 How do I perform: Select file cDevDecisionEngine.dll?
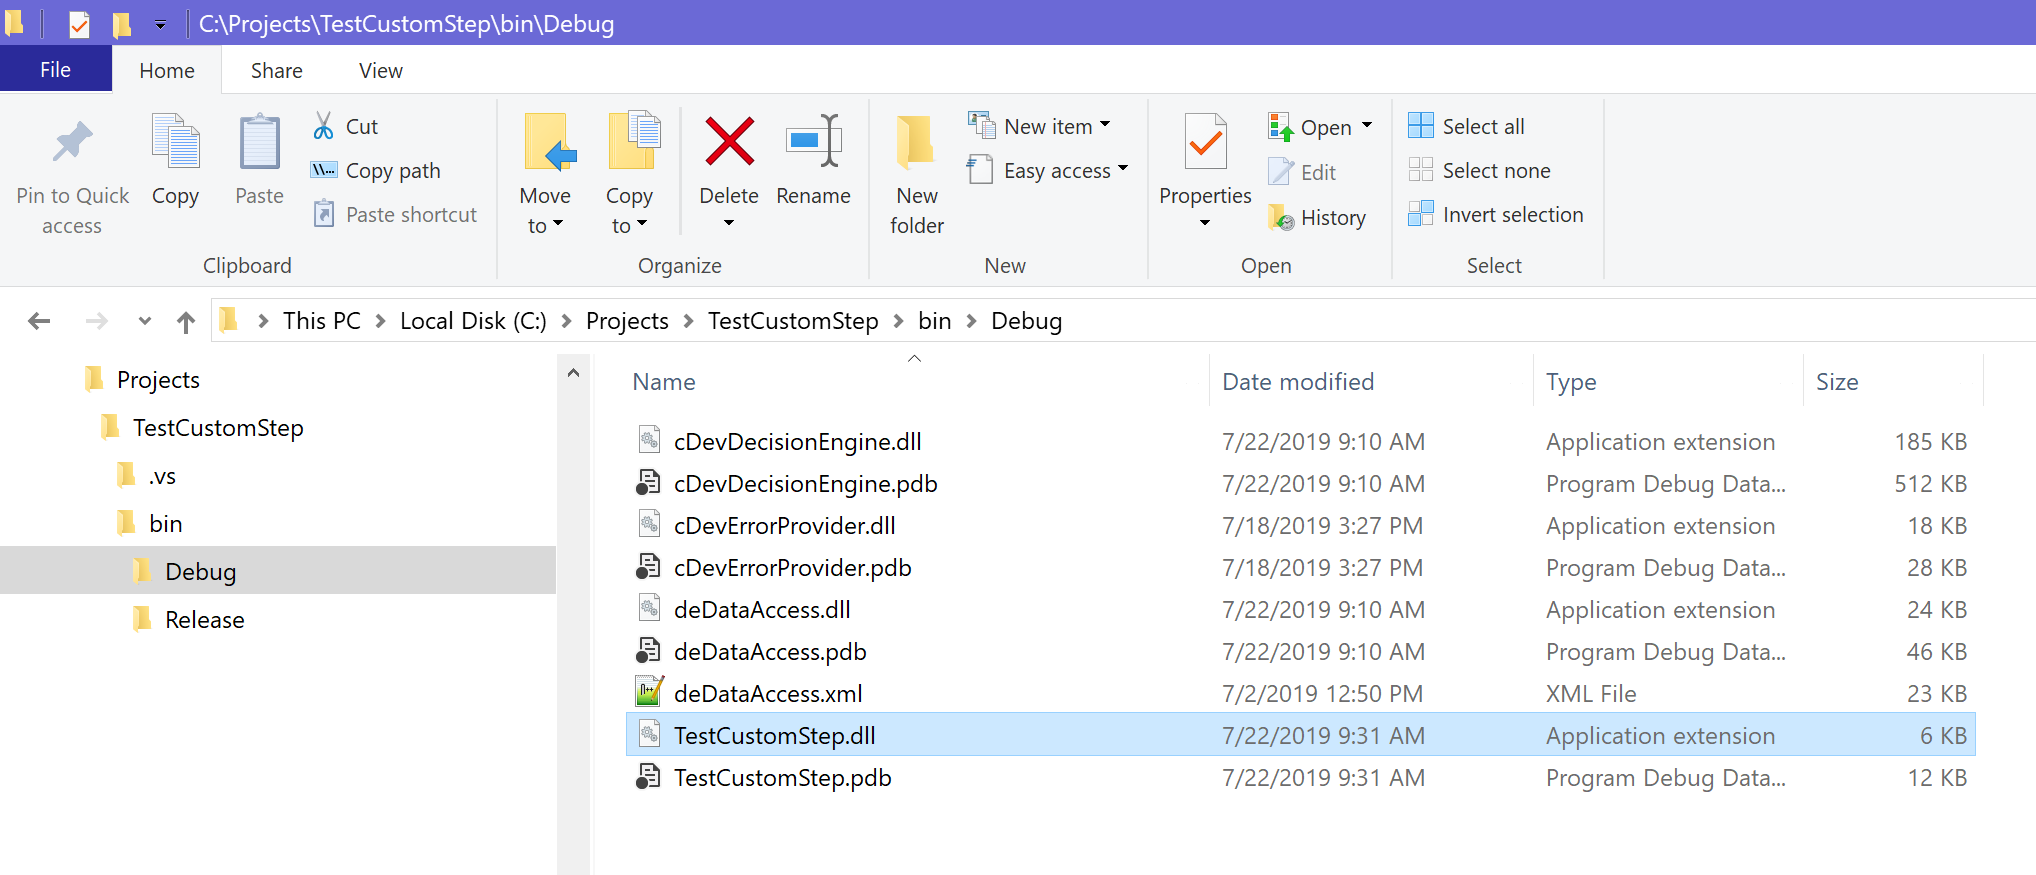tap(797, 442)
